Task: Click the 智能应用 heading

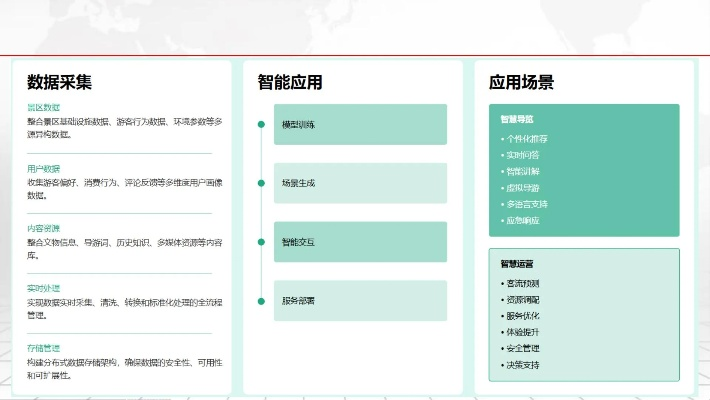Action: coord(290,82)
